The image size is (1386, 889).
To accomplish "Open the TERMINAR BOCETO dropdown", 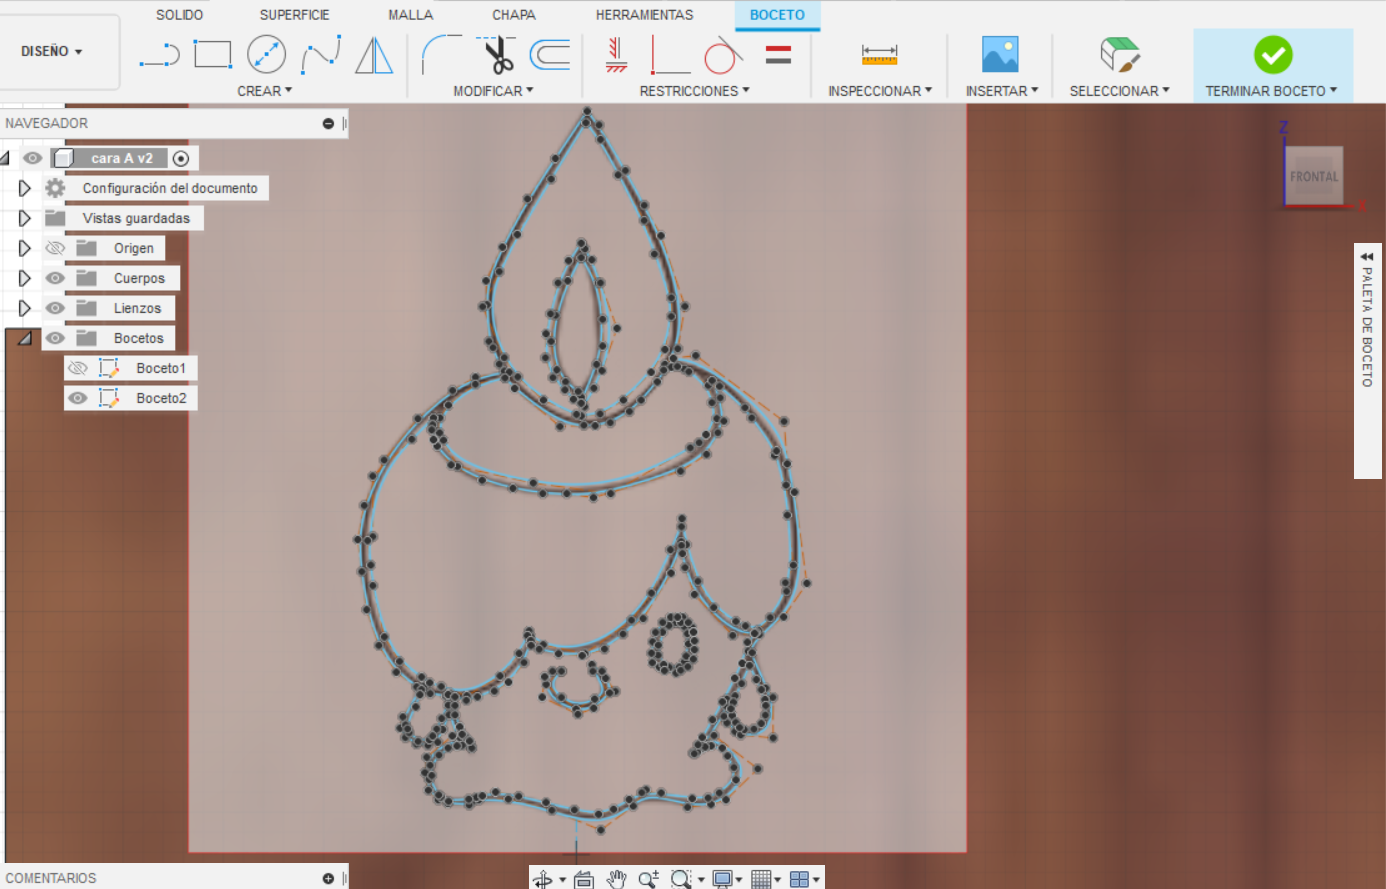I will (x=1271, y=91).
